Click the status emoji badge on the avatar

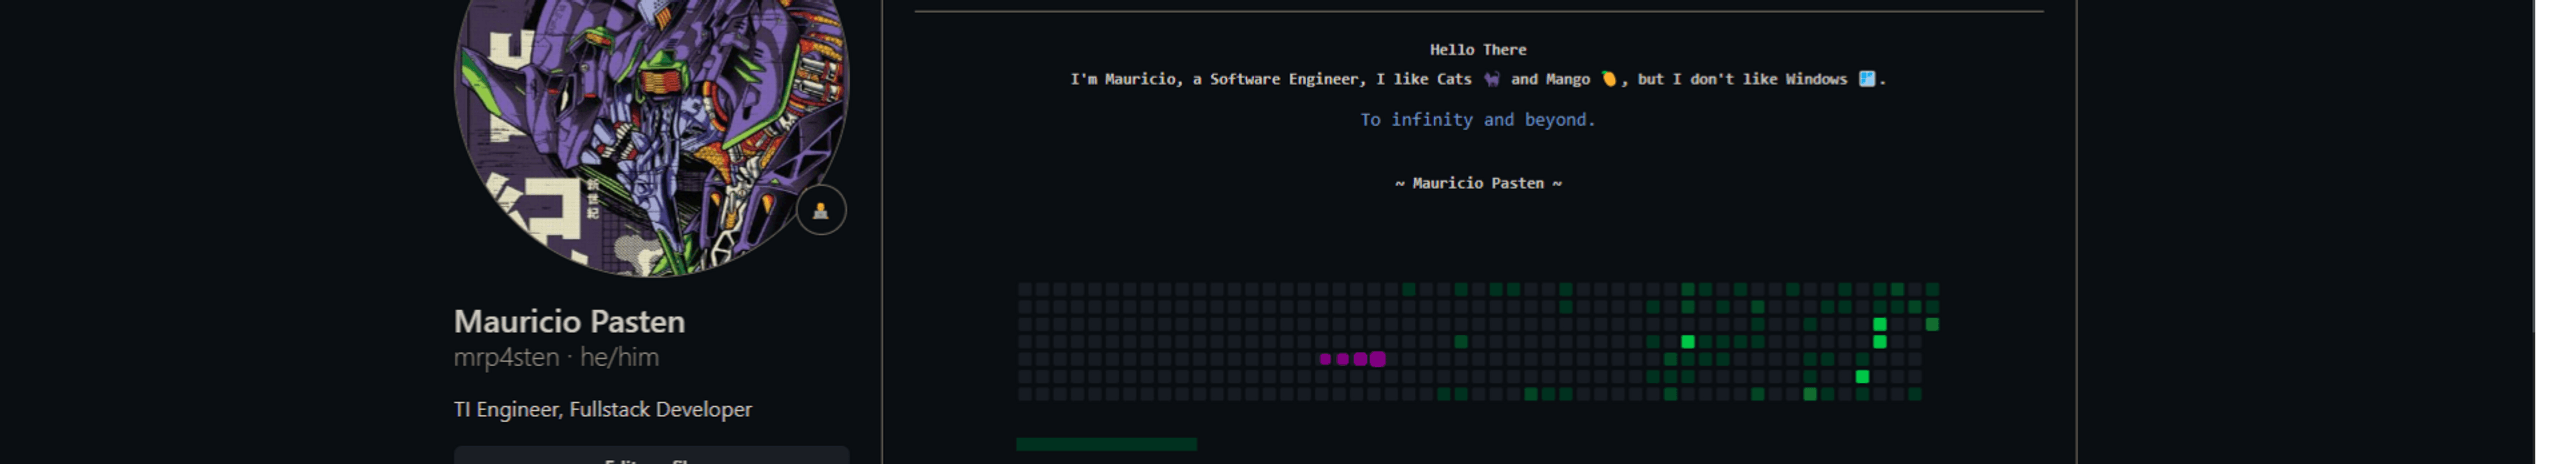(820, 210)
